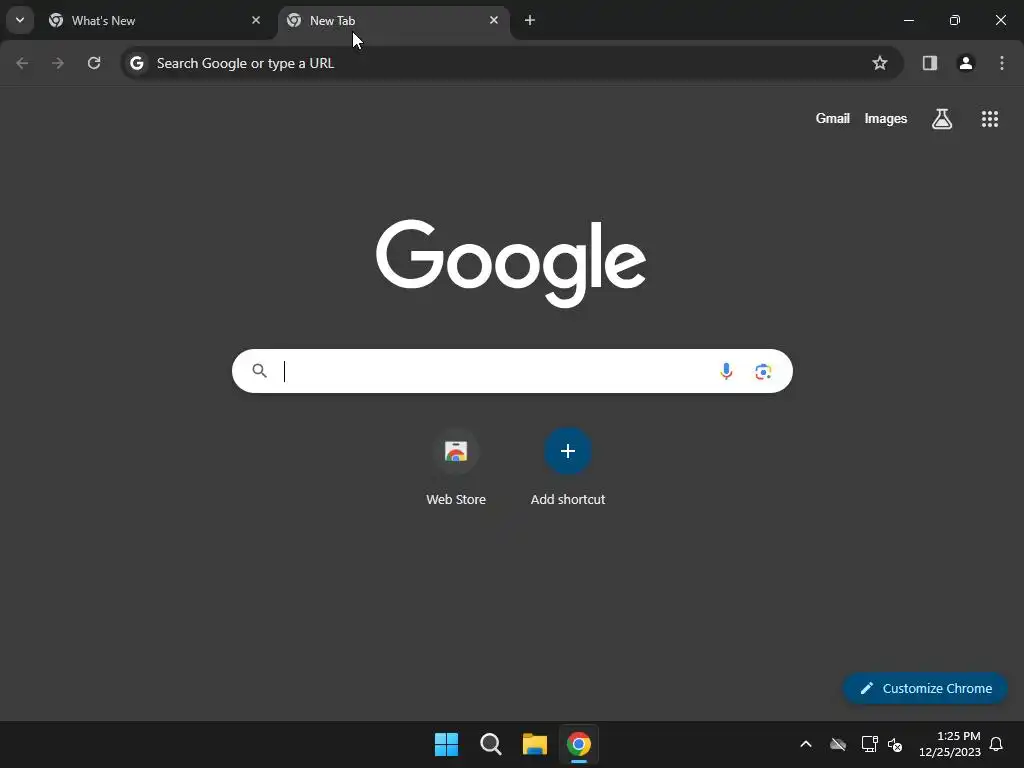Focus the Search Google or type a URL bar

[512, 63]
